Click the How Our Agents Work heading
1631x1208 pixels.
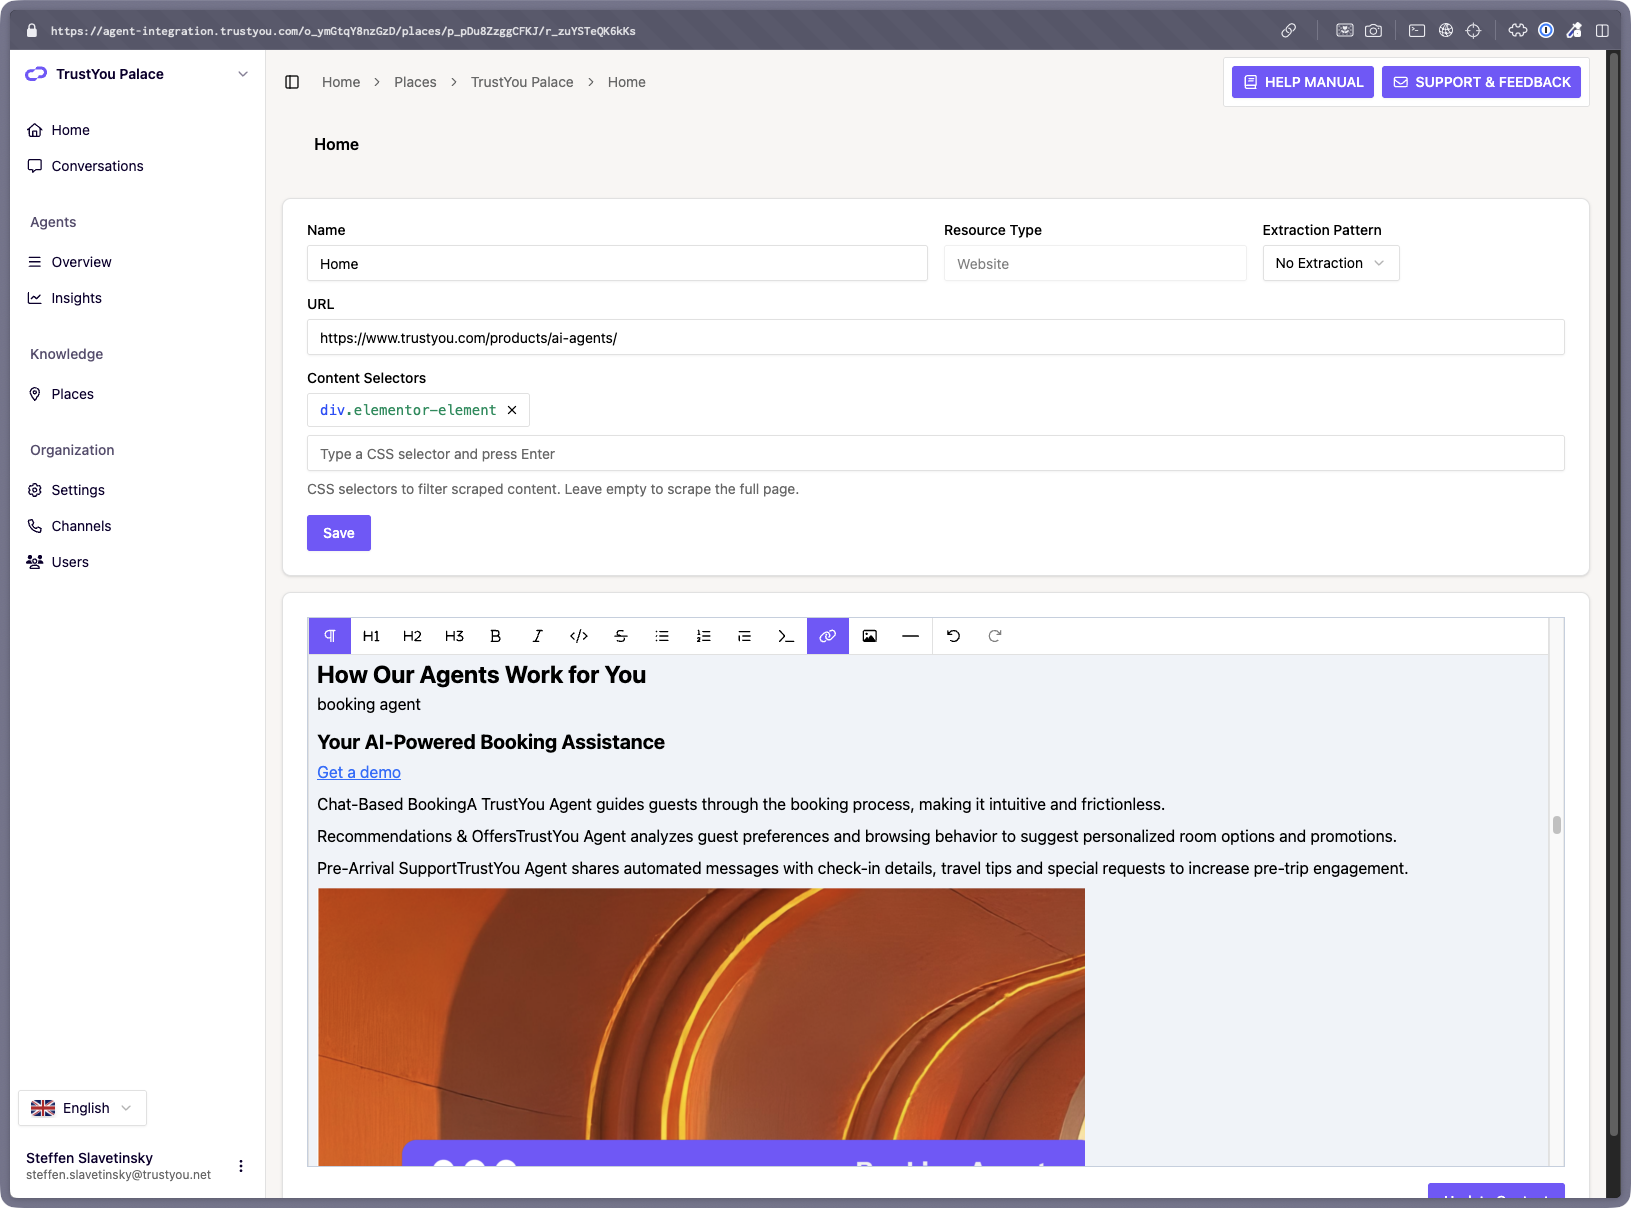point(481,675)
